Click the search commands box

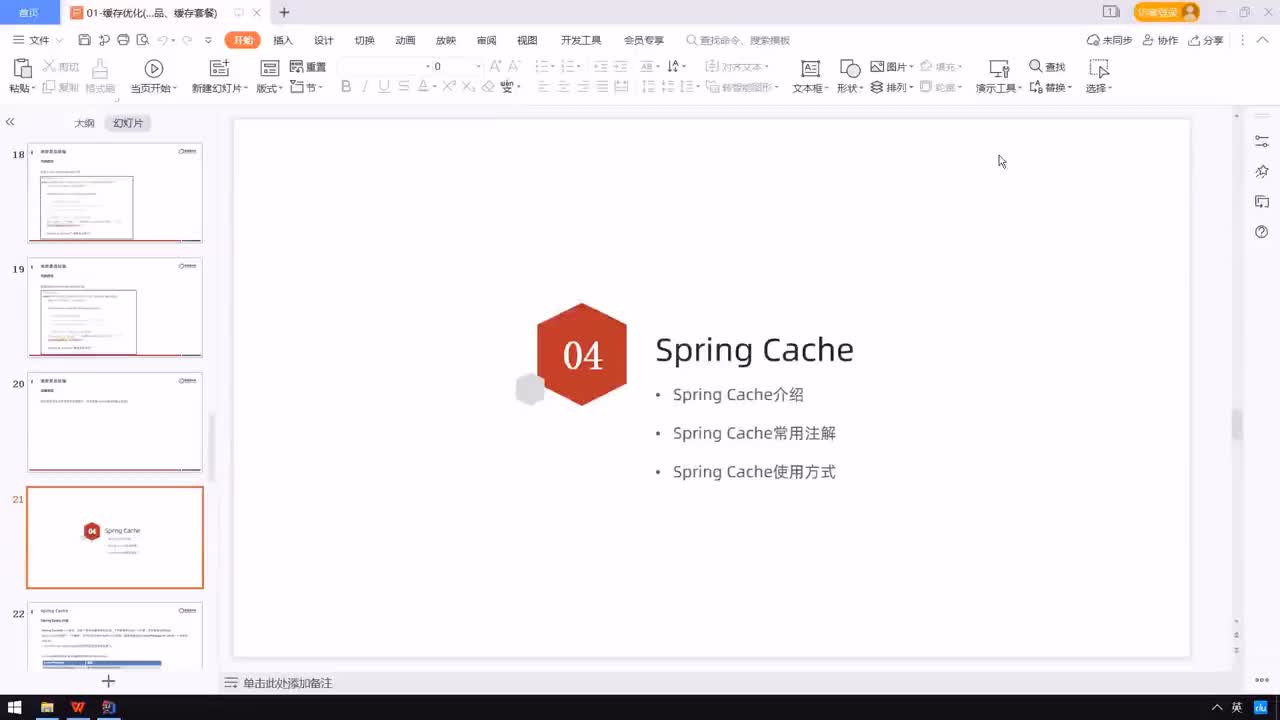(738, 40)
